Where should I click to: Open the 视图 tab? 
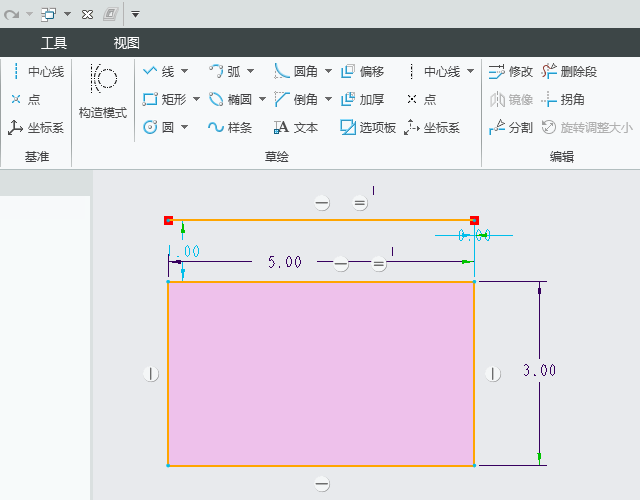(127, 42)
